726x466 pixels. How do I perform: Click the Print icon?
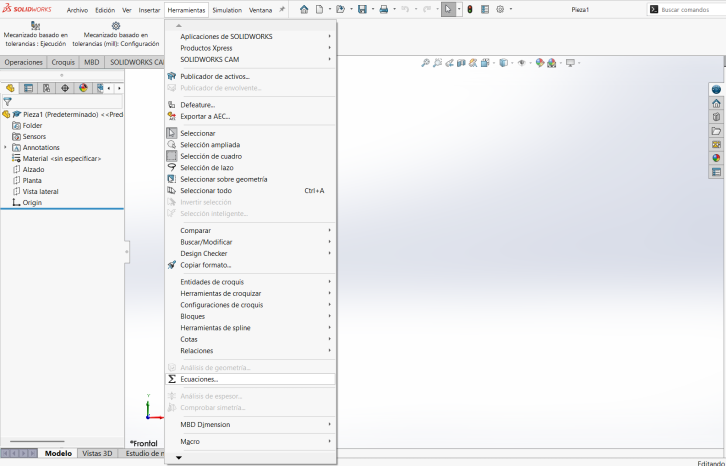point(384,9)
